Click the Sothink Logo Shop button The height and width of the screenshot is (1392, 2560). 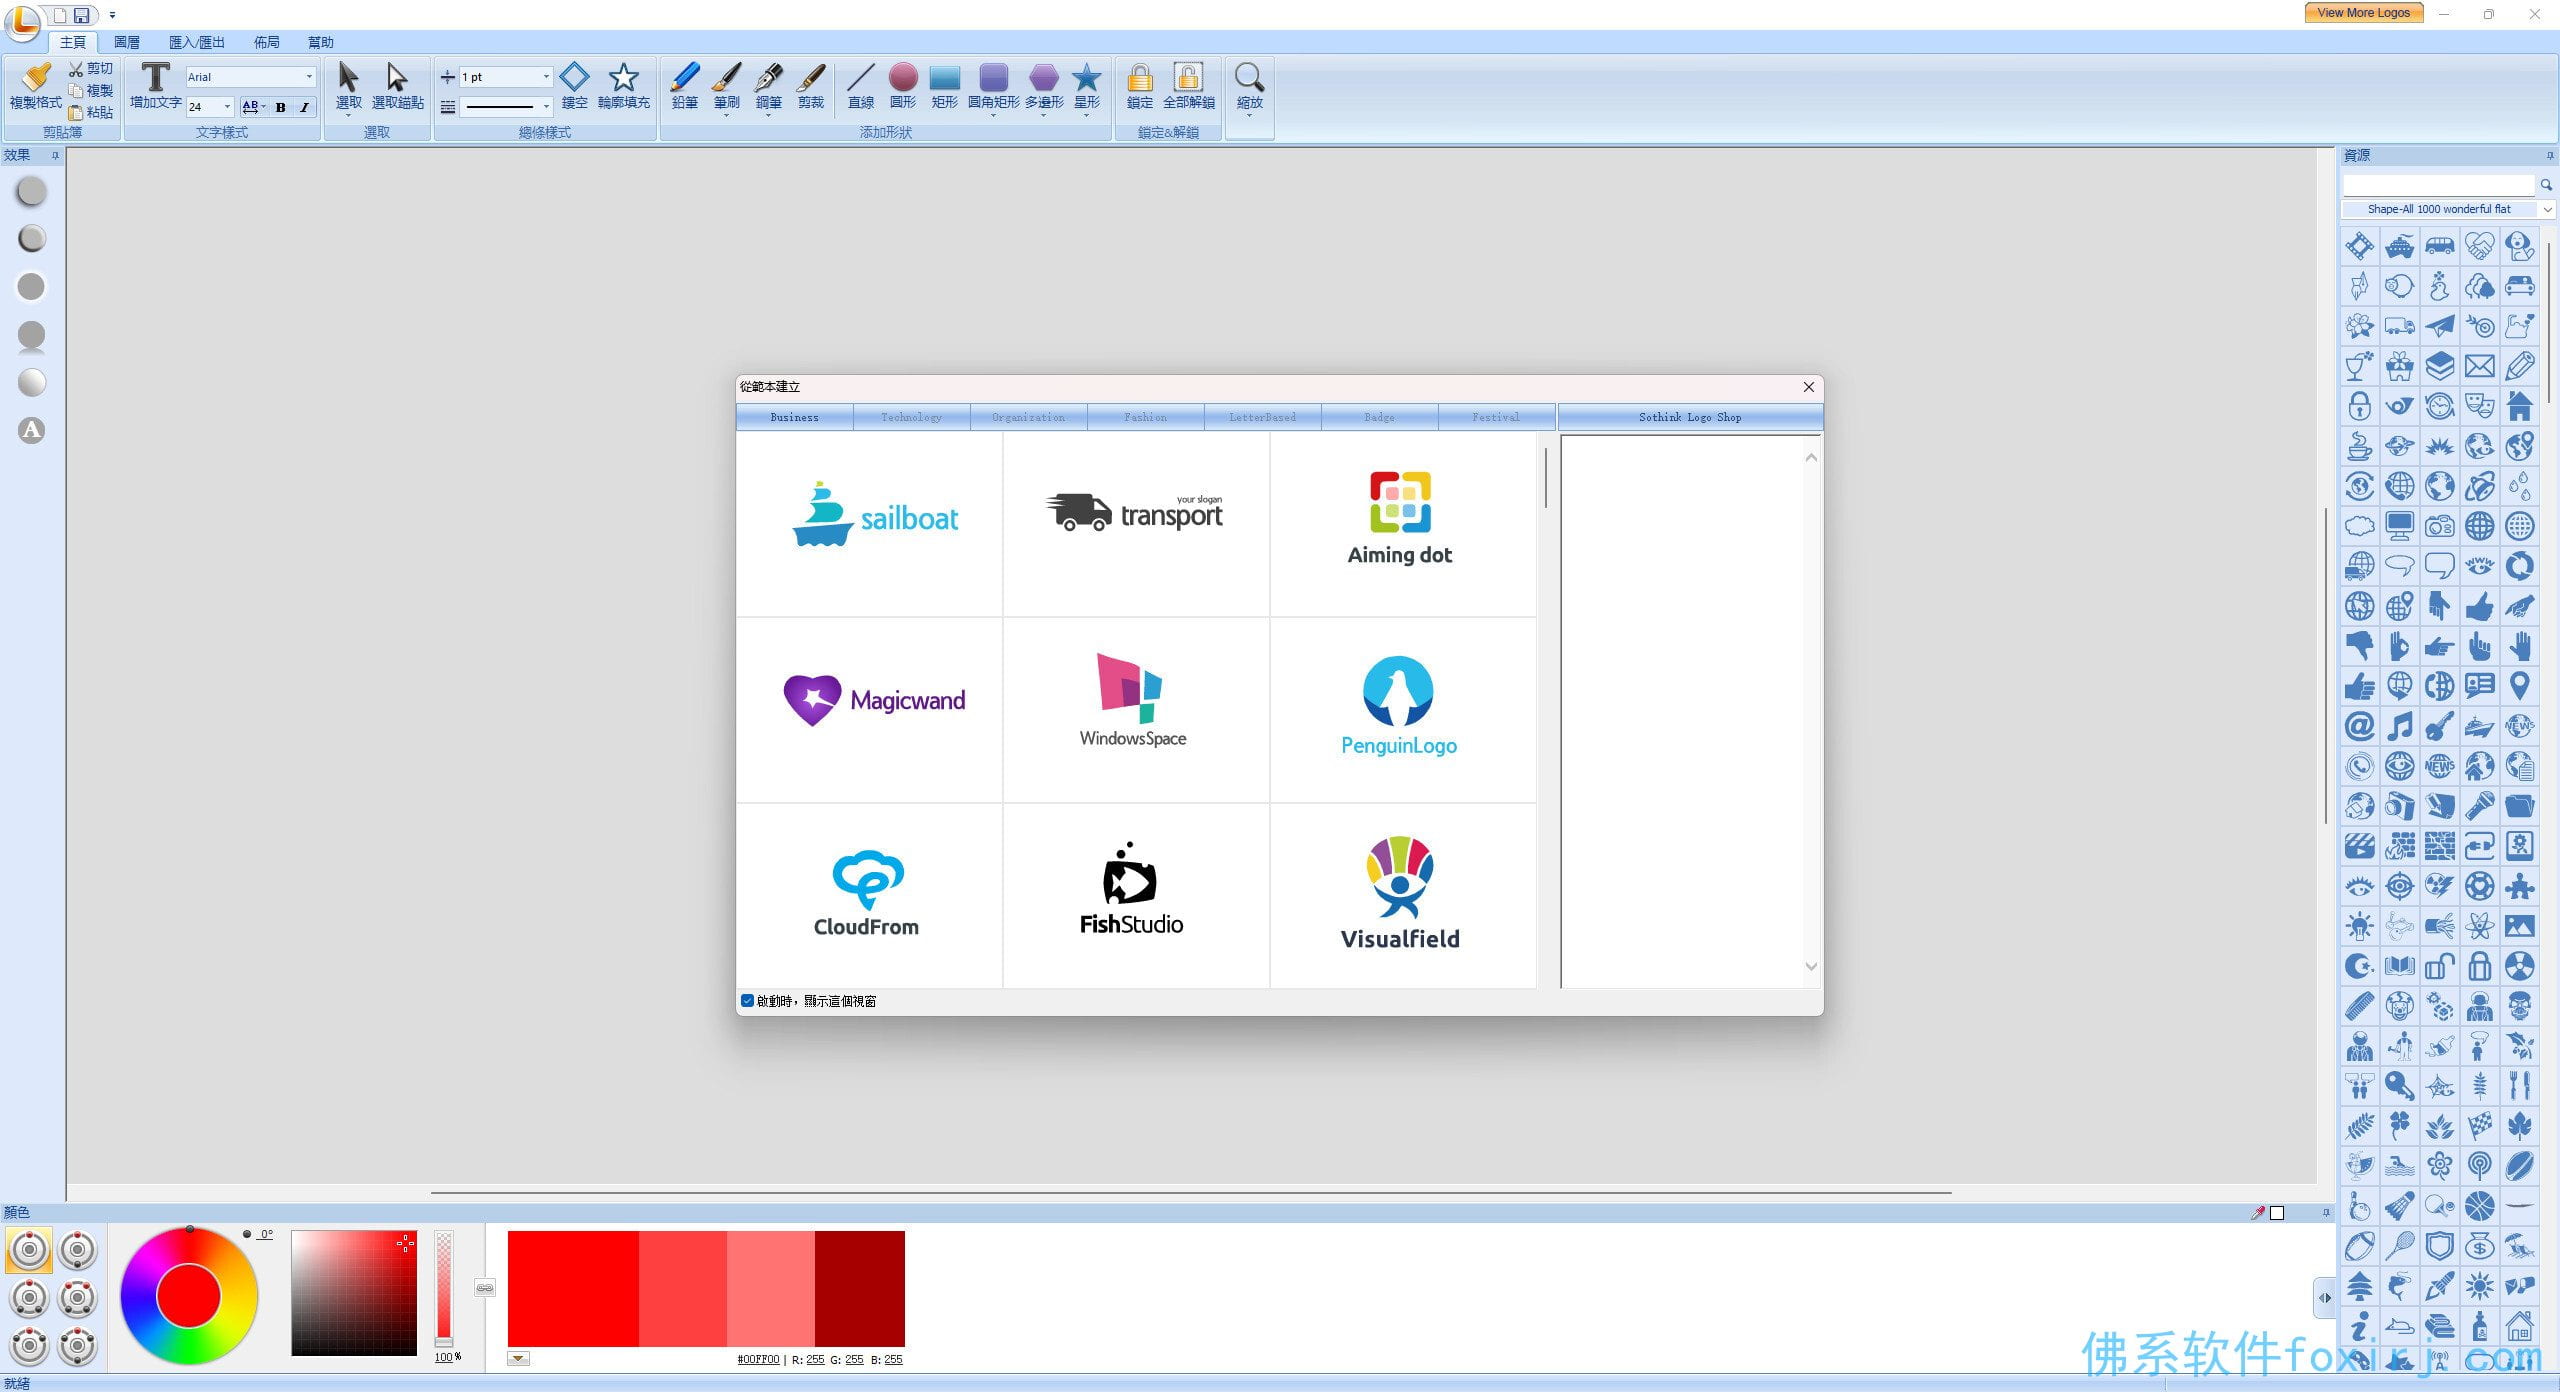click(x=1690, y=417)
